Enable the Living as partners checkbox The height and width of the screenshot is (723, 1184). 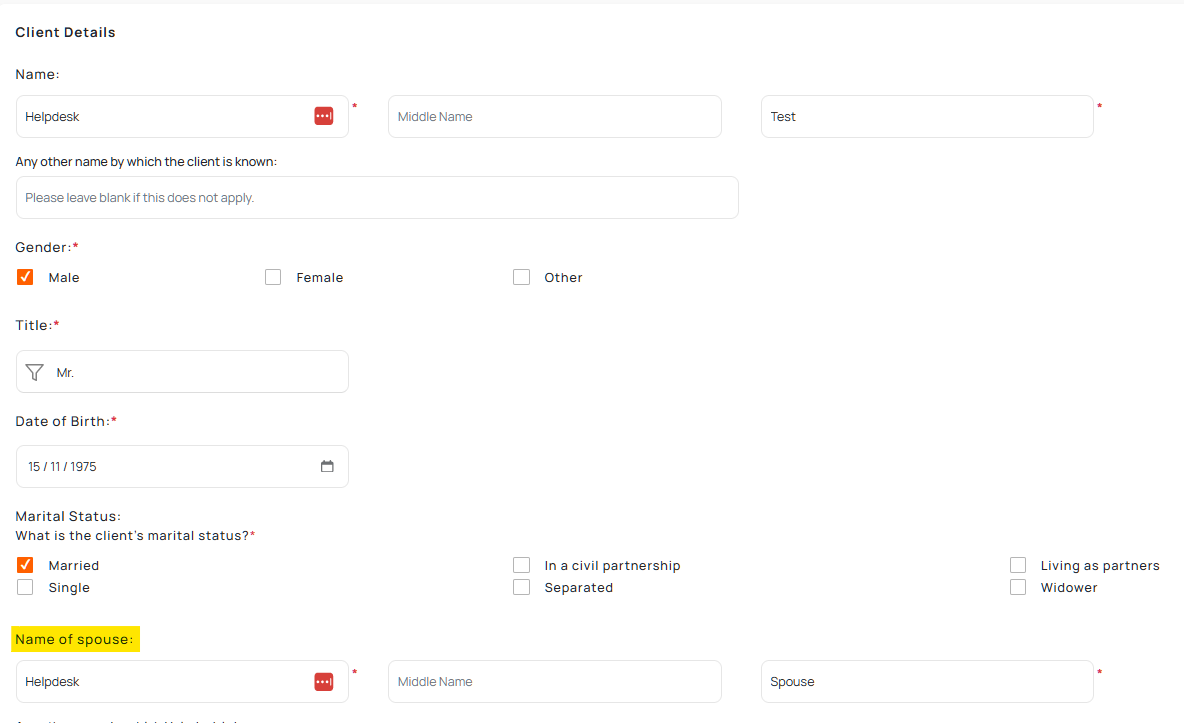point(1018,565)
